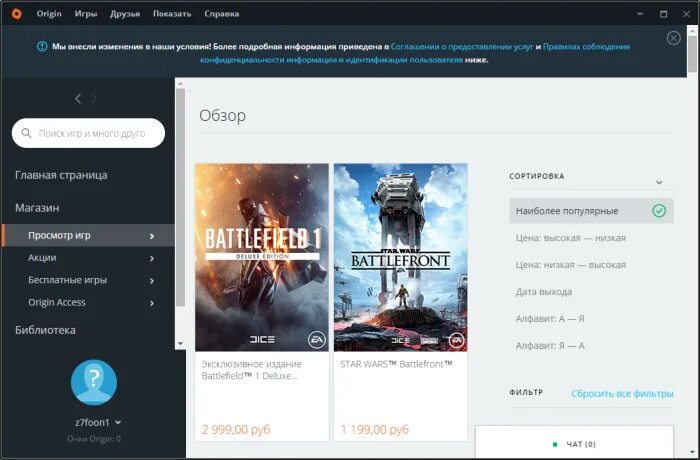Open the ЧАТ (0) panel
The width and height of the screenshot is (700, 460).
[x=574, y=442]
